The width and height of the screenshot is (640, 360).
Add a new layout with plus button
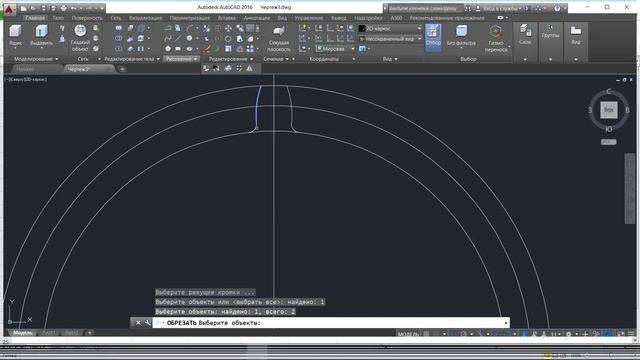pyautogui.click(x=90, y=333)
